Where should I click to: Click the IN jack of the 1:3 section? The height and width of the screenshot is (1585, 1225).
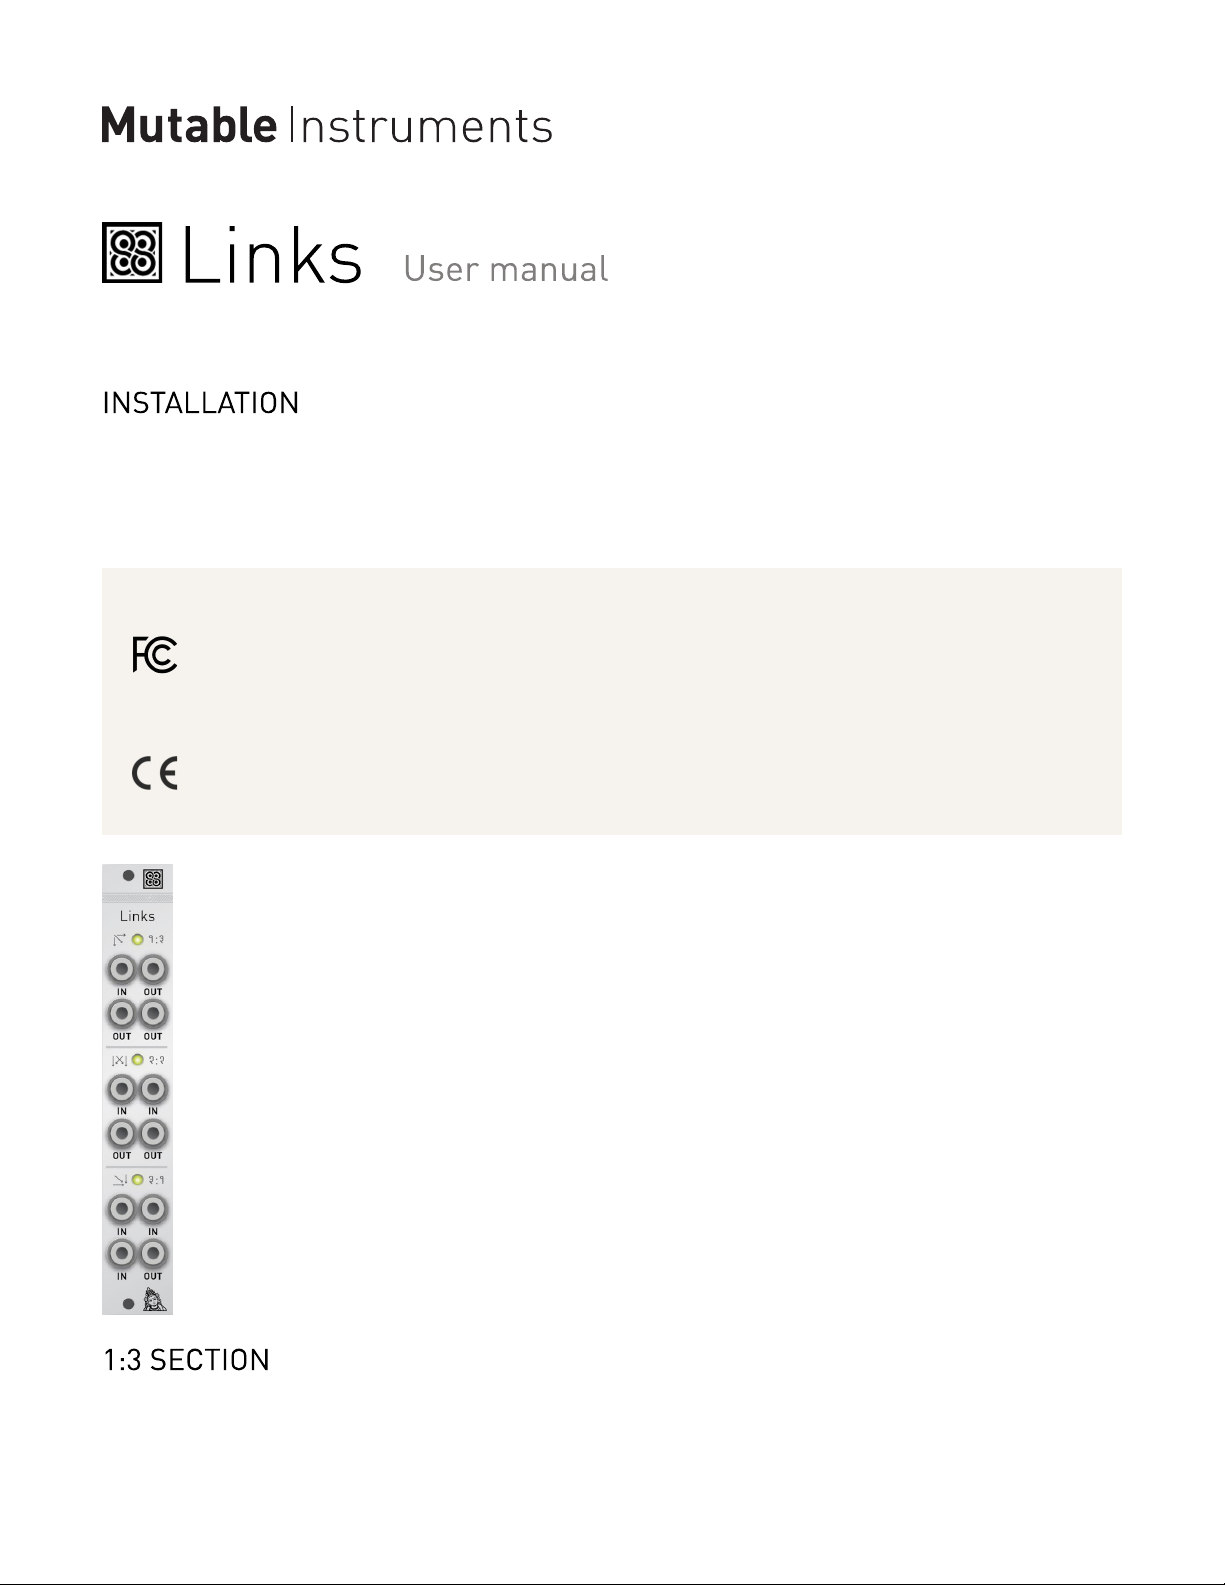coord(122,970)
